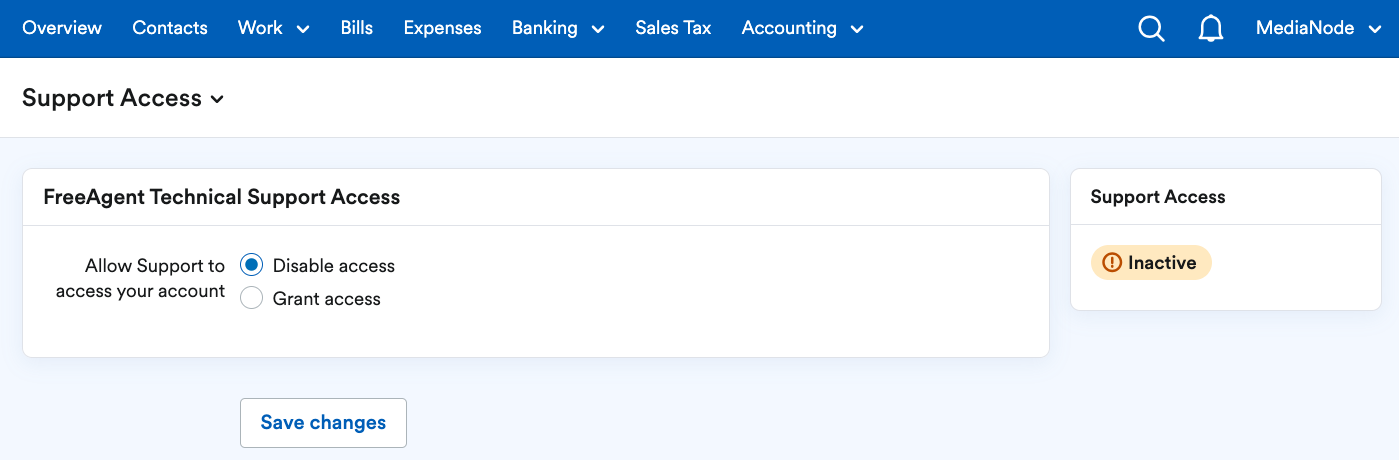Open the MediaNode account dropdown
This screenshot has height=460, width=1399.
(1318, 28)
